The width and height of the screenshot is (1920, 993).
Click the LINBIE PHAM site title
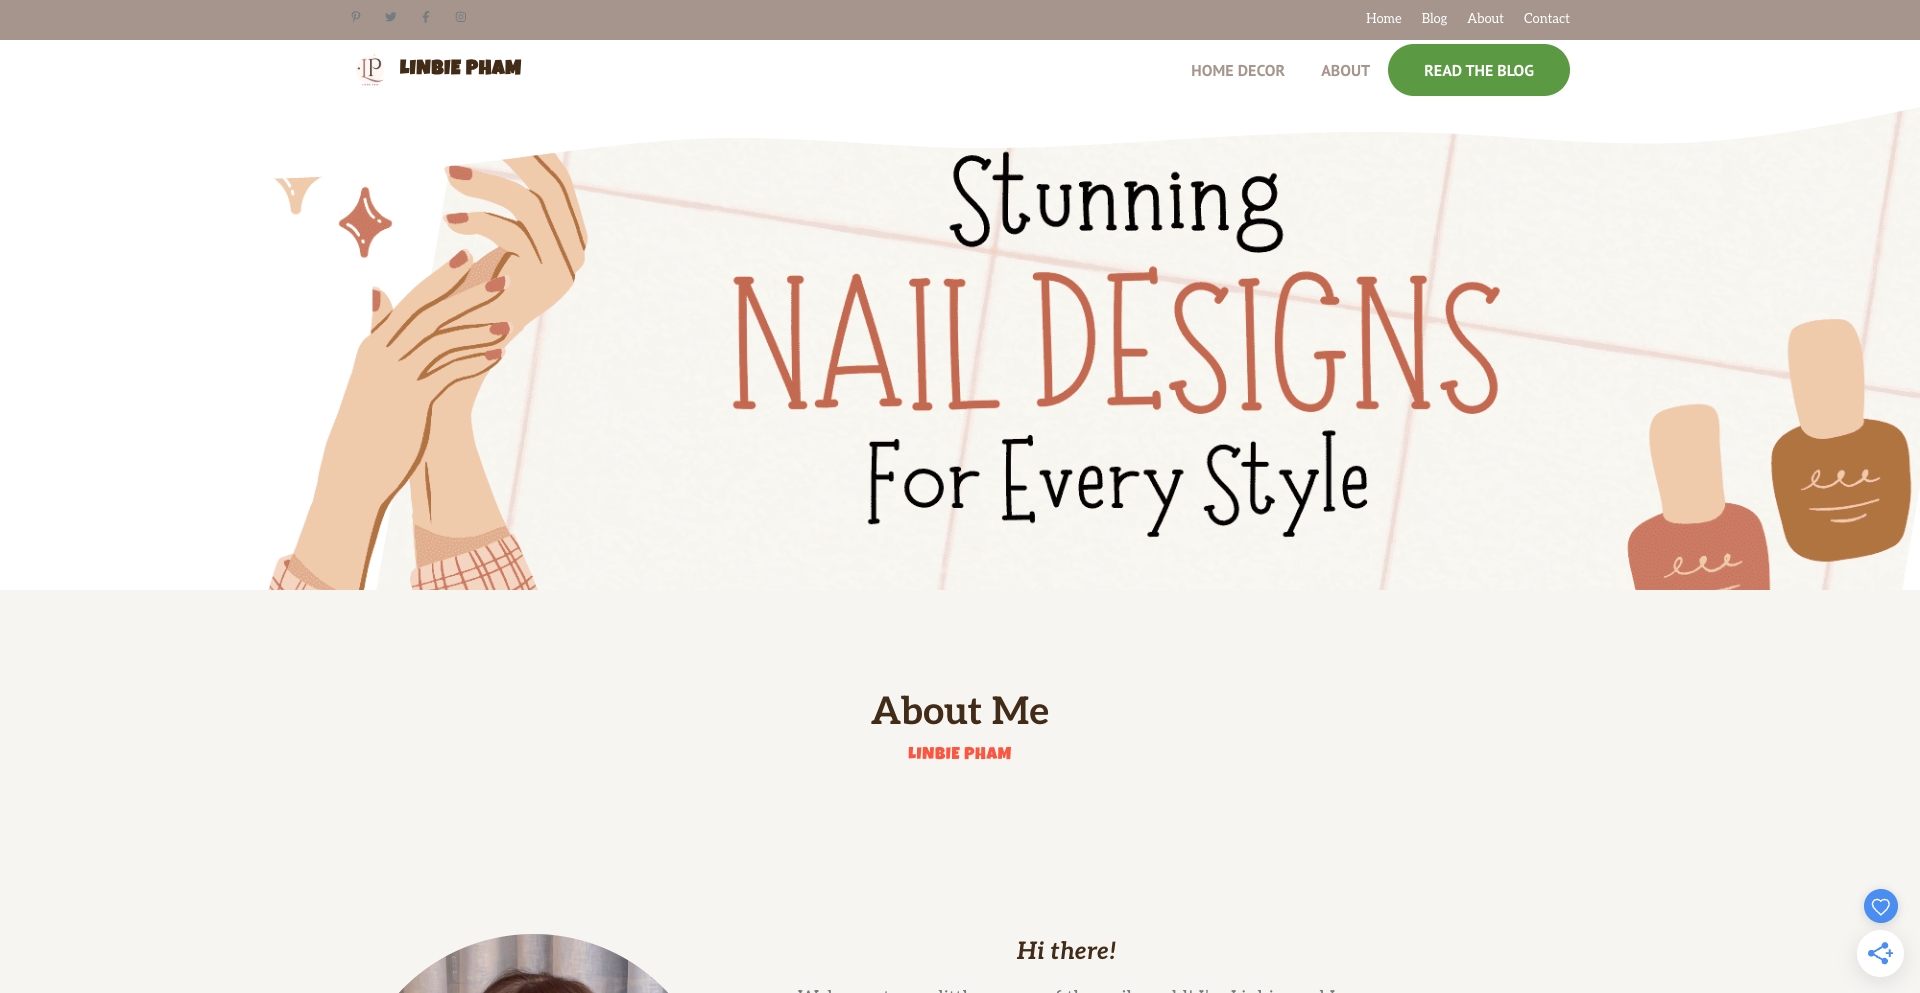pos(460,67)
